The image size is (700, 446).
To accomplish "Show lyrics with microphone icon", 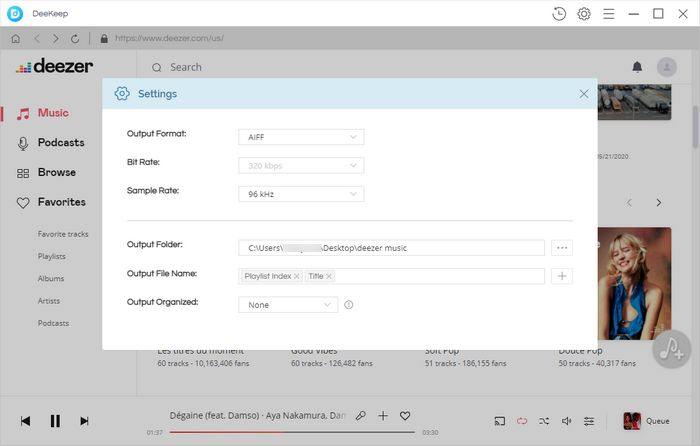I will click(361, 416).
